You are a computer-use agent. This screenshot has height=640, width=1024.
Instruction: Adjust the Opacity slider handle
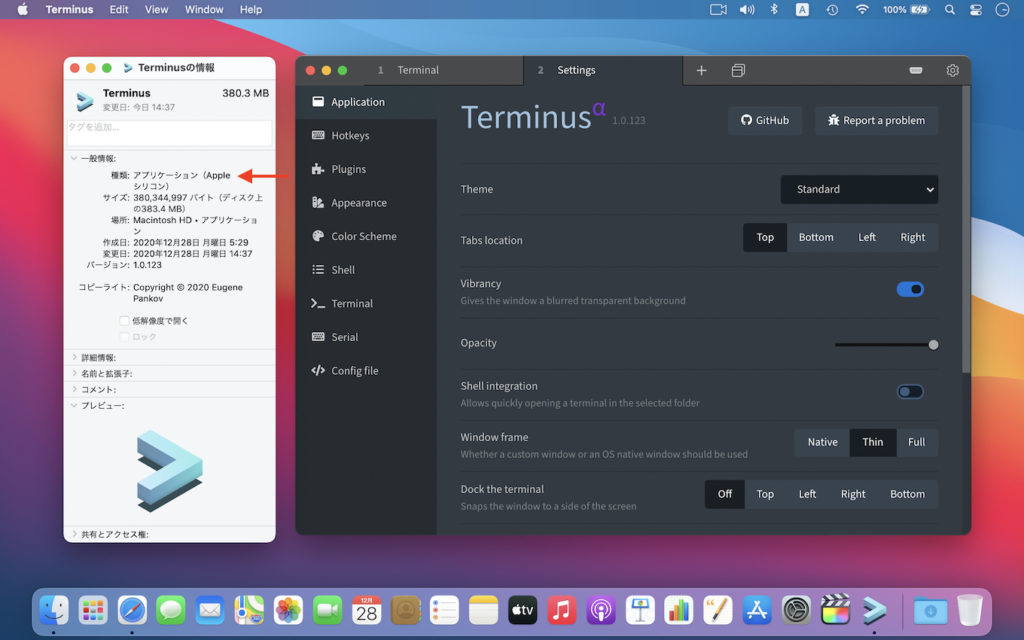point(933,344)
